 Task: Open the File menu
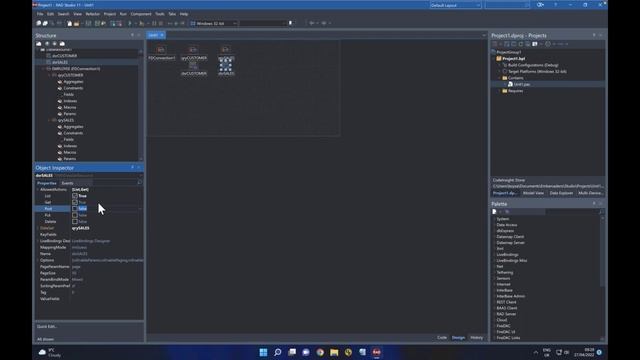point(40,14)
